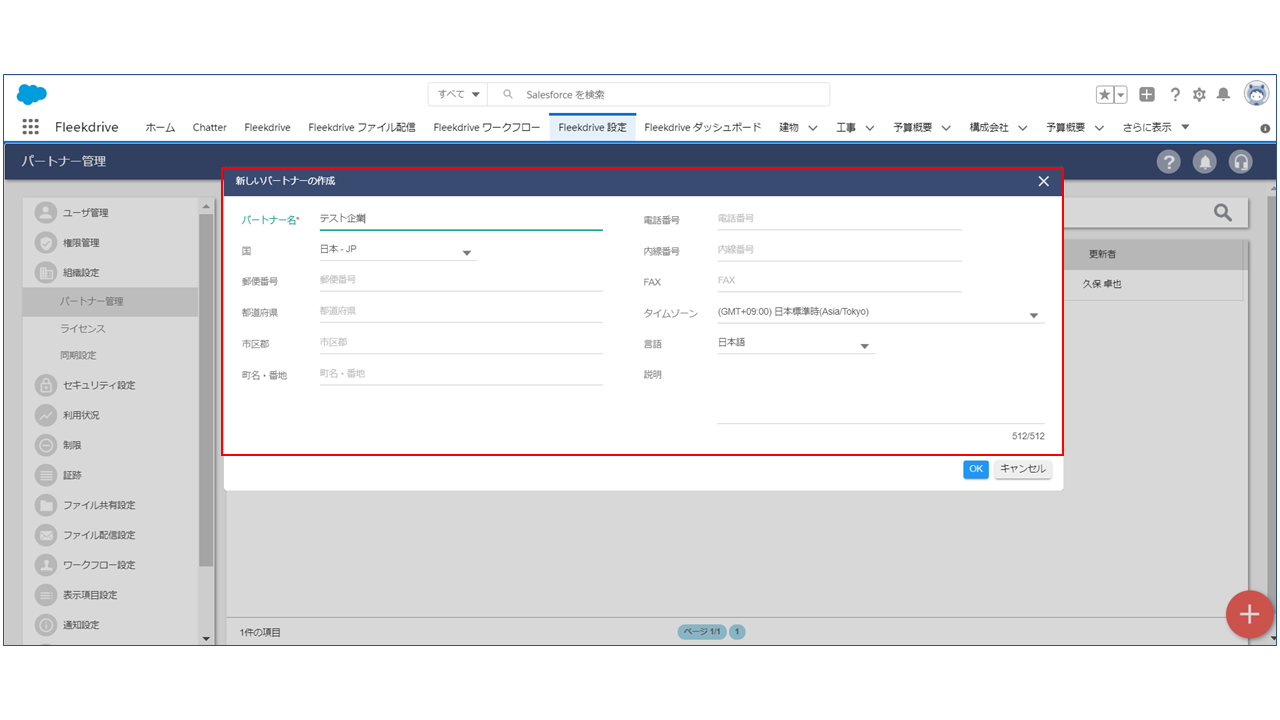Open the Salesforce setup gear icon
Screen dimensions: 1280x720
click(x=1199, y=94)
